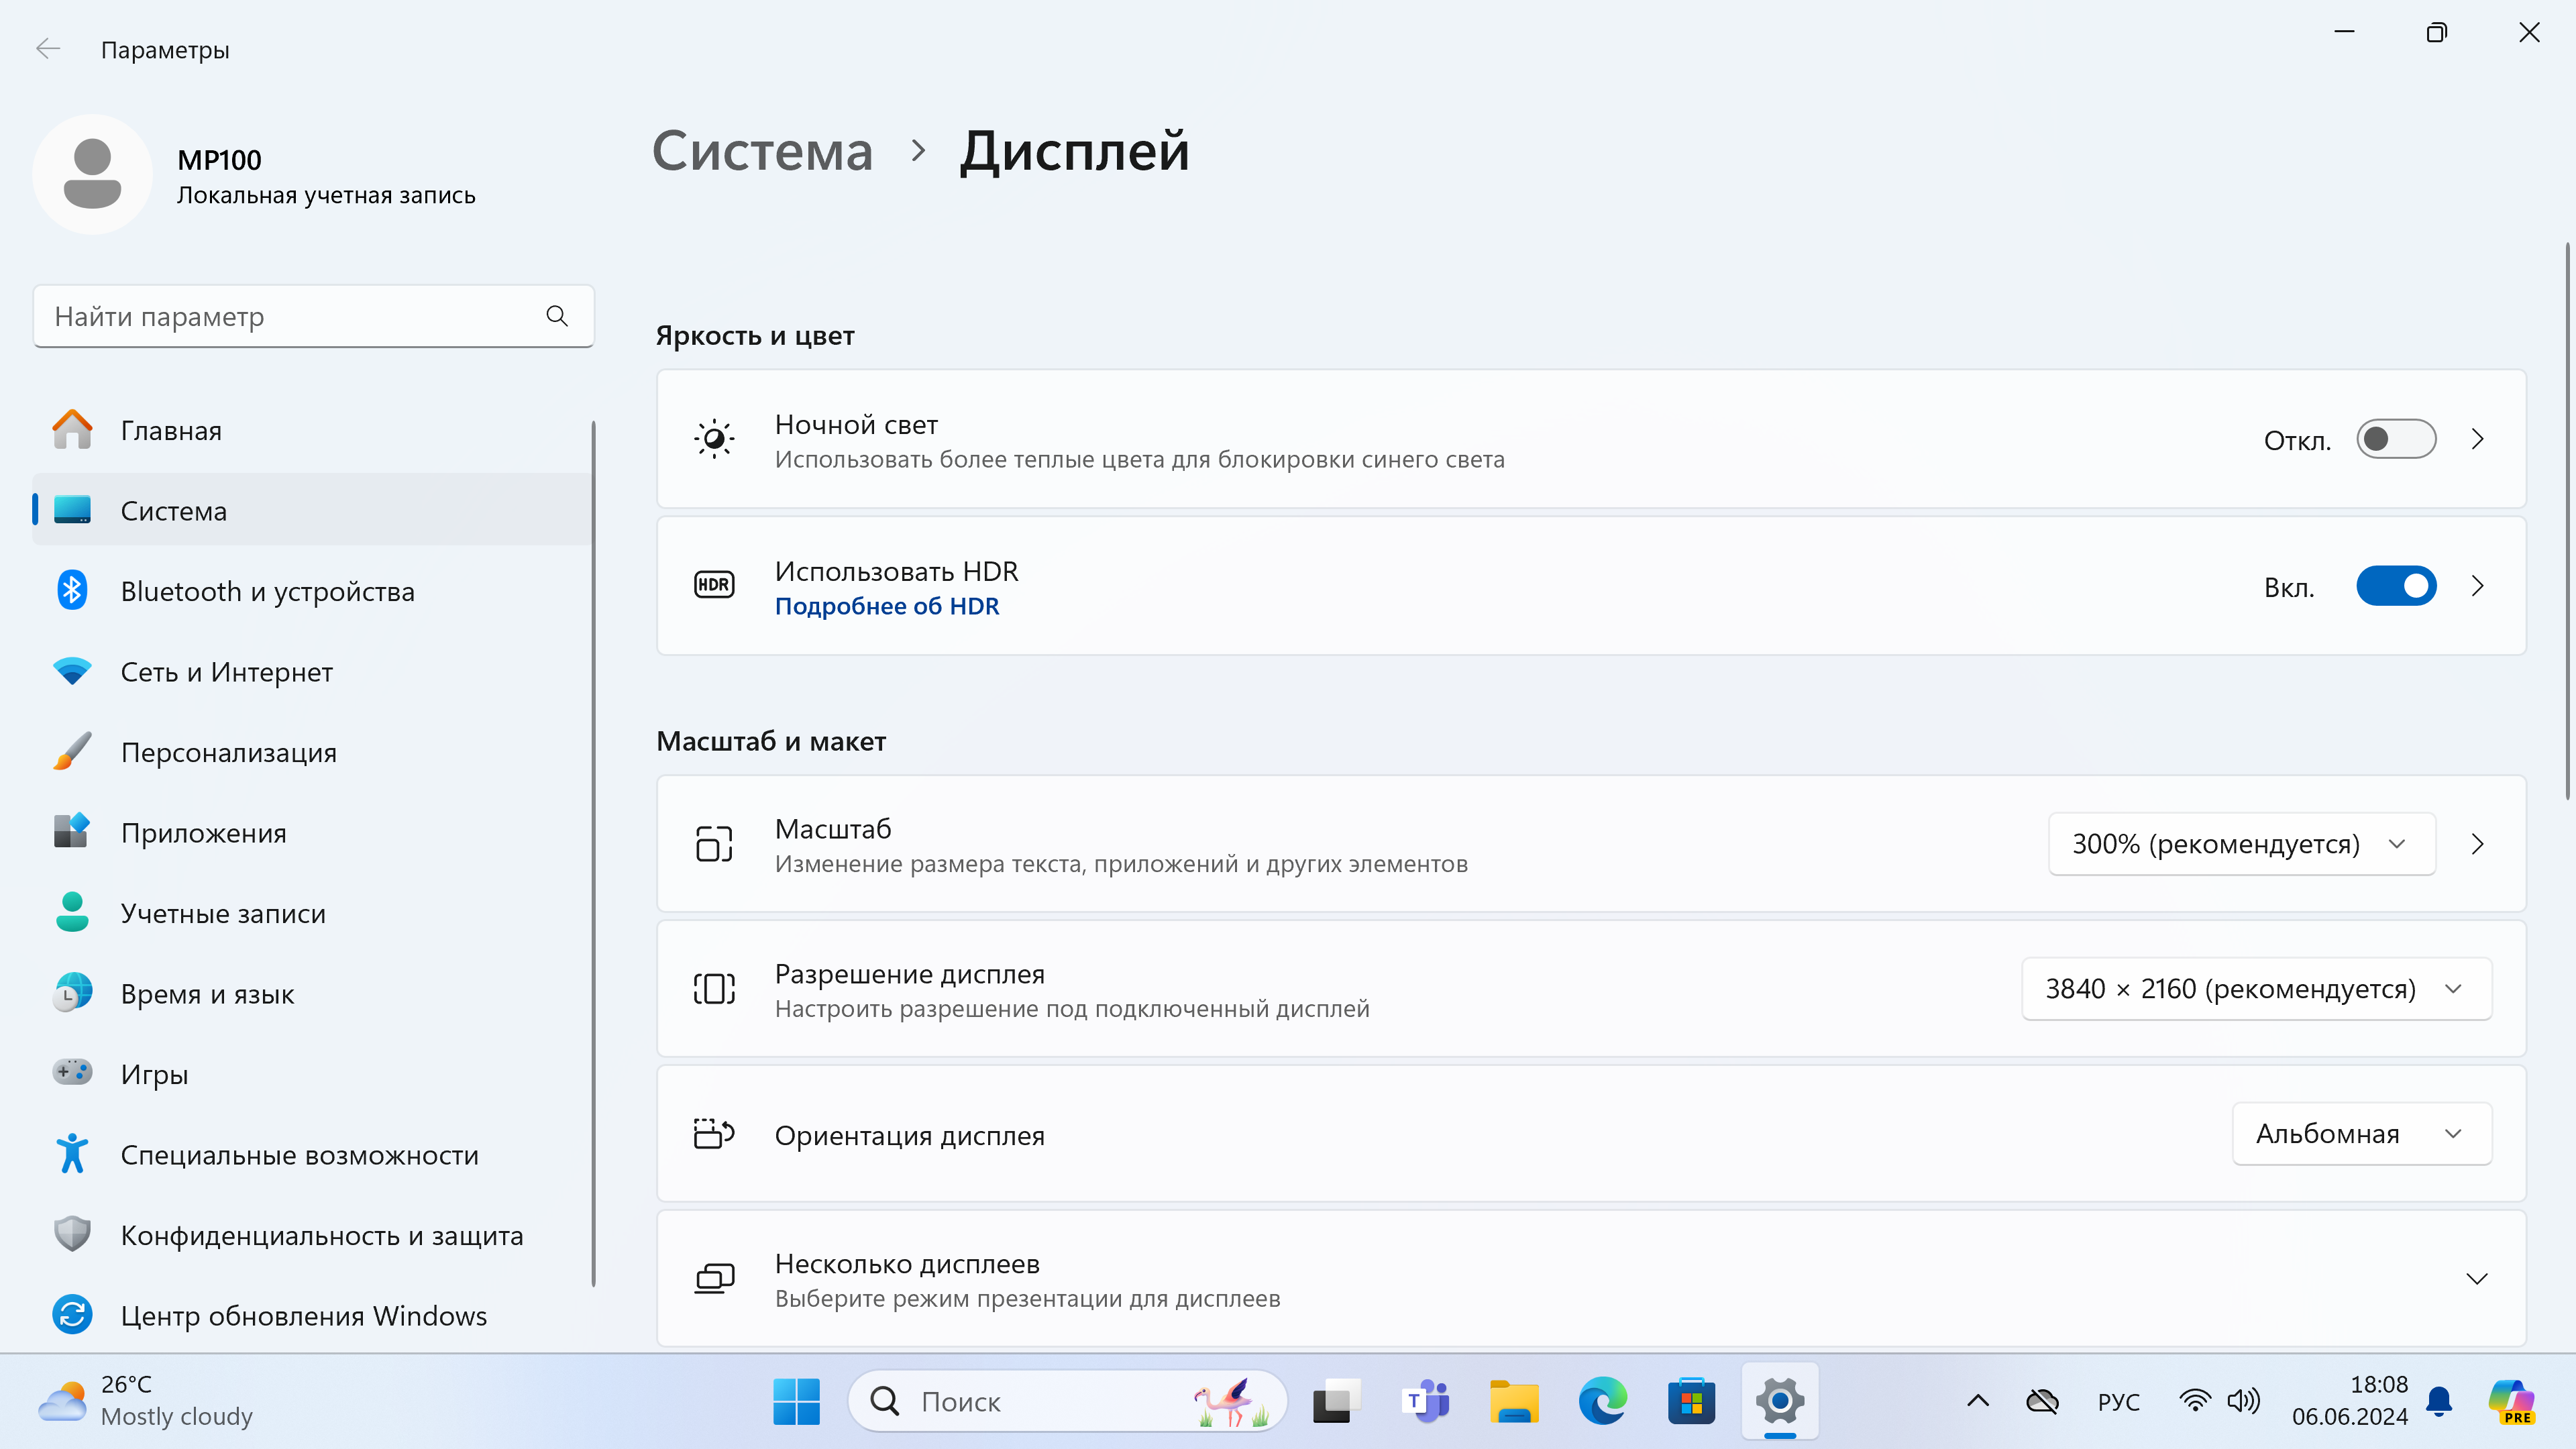This screenshot has height=1449, width=2576.
Task: Select Сеть и Интернет in sidebar
Action: click(226, 672)
